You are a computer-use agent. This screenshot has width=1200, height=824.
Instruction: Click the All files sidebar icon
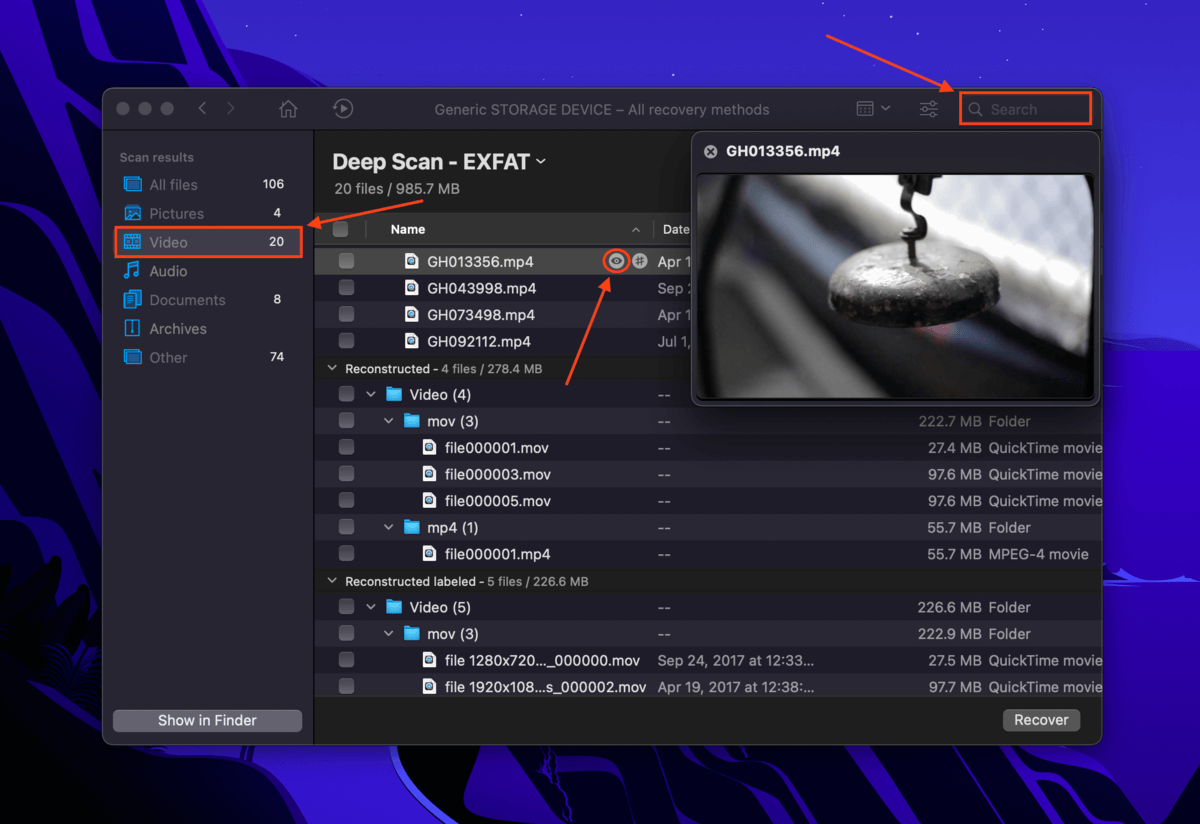(x=132, y=184)
